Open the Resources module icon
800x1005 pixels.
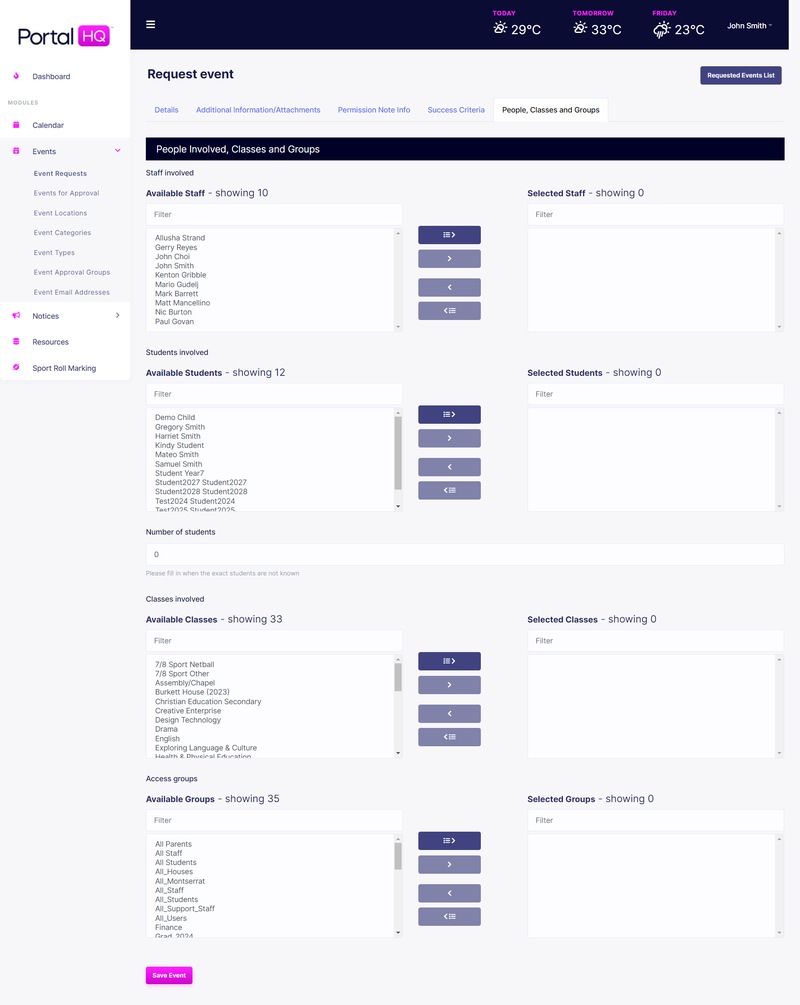(x=14, y=341)
